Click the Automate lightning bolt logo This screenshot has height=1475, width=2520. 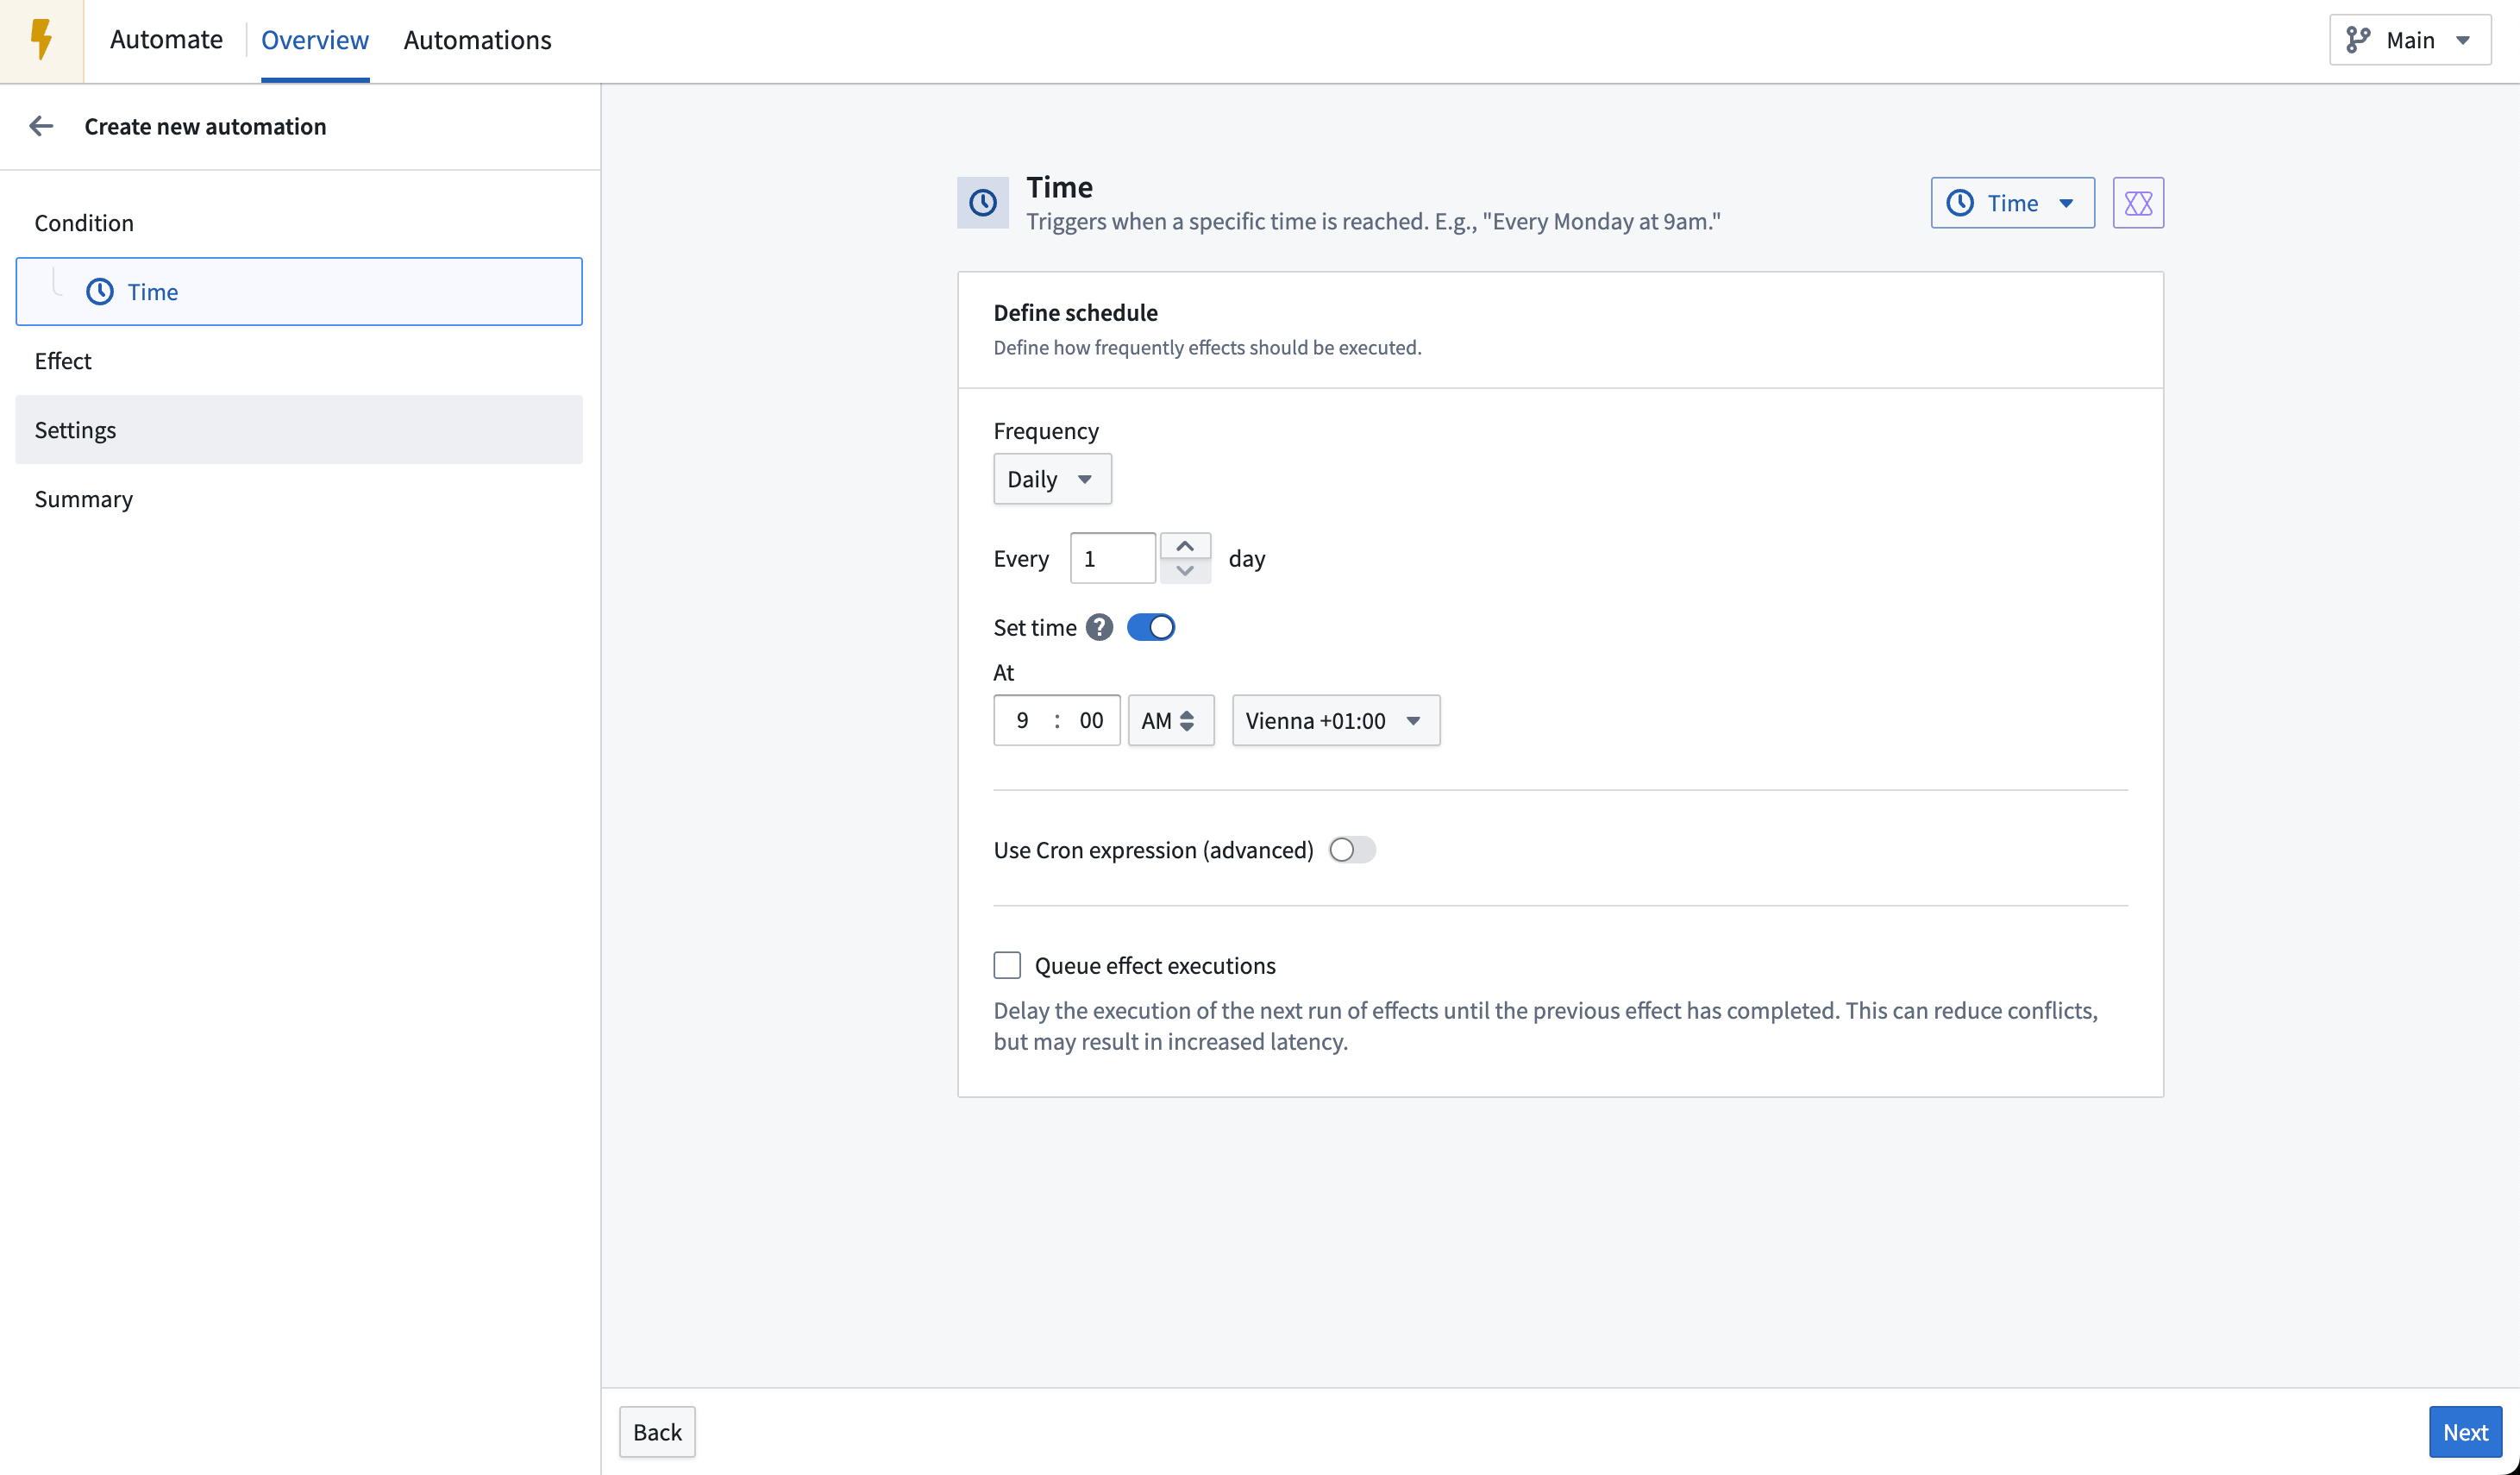41,40
